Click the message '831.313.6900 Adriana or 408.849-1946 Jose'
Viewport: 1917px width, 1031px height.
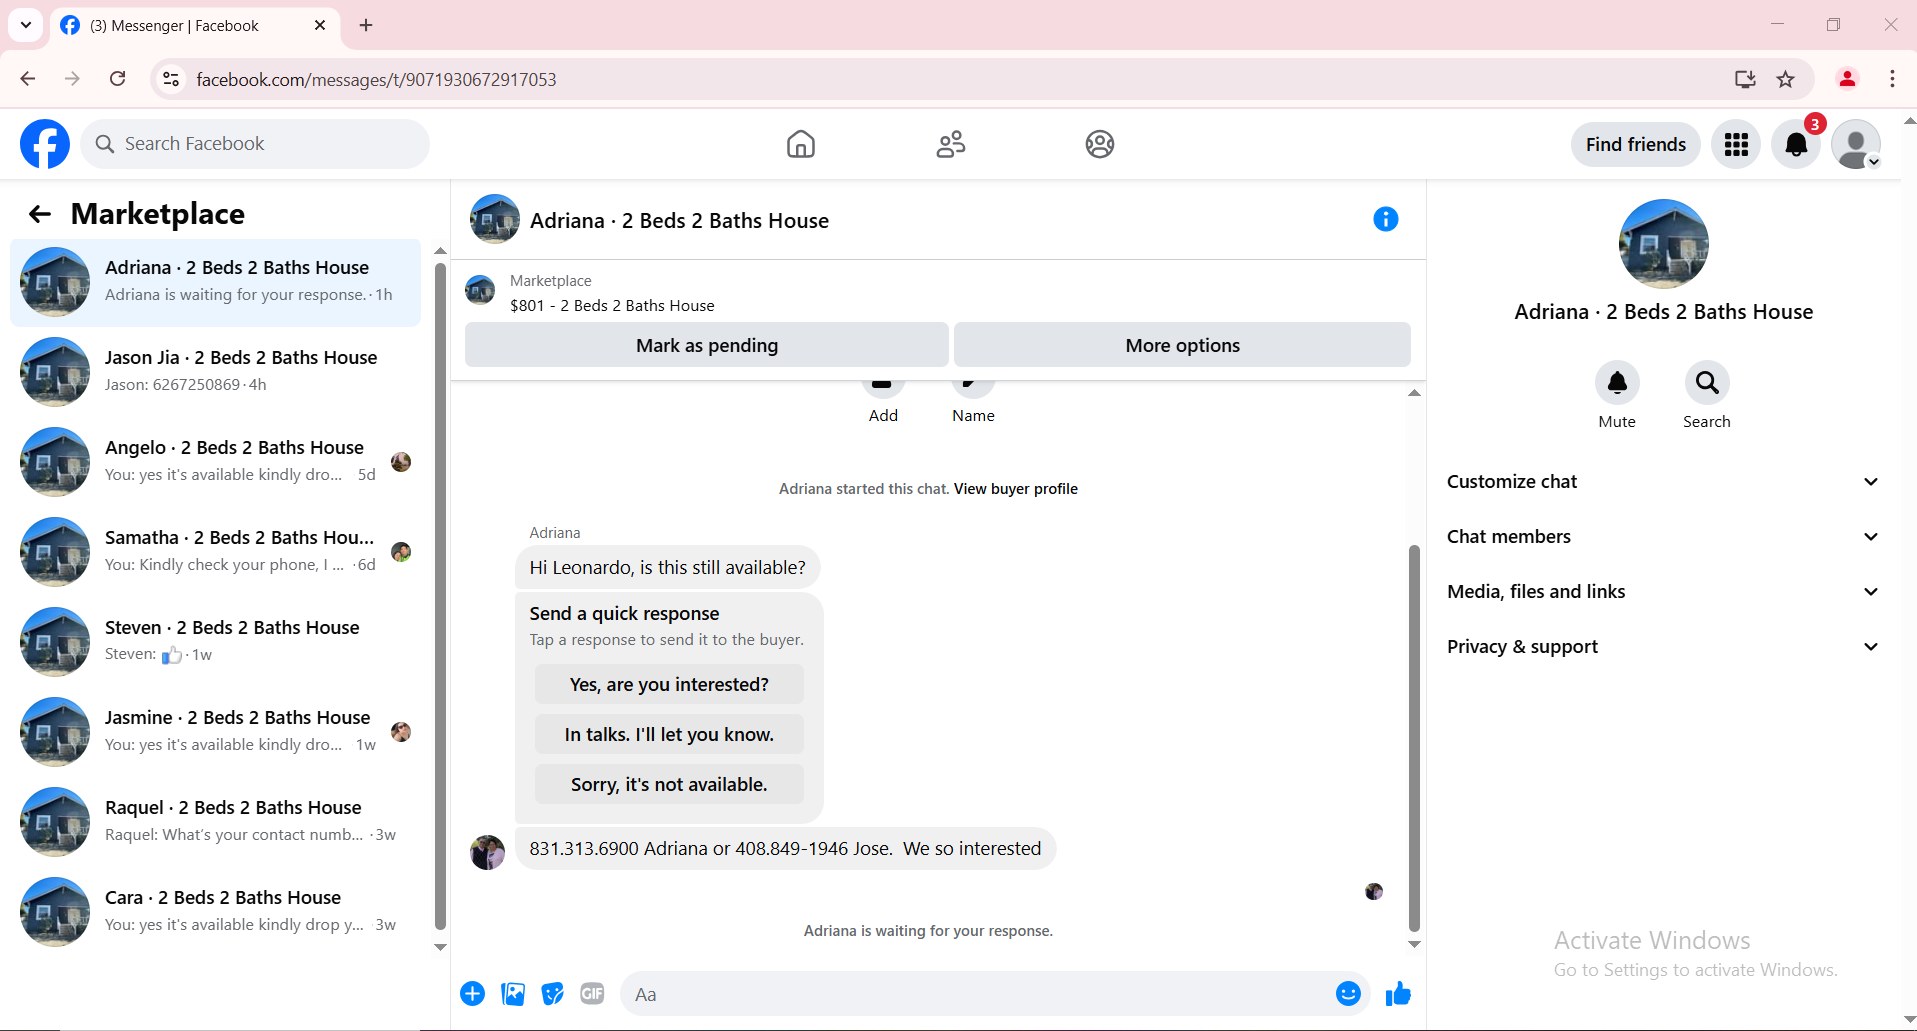pyautogui.click(x=785, y=849)
